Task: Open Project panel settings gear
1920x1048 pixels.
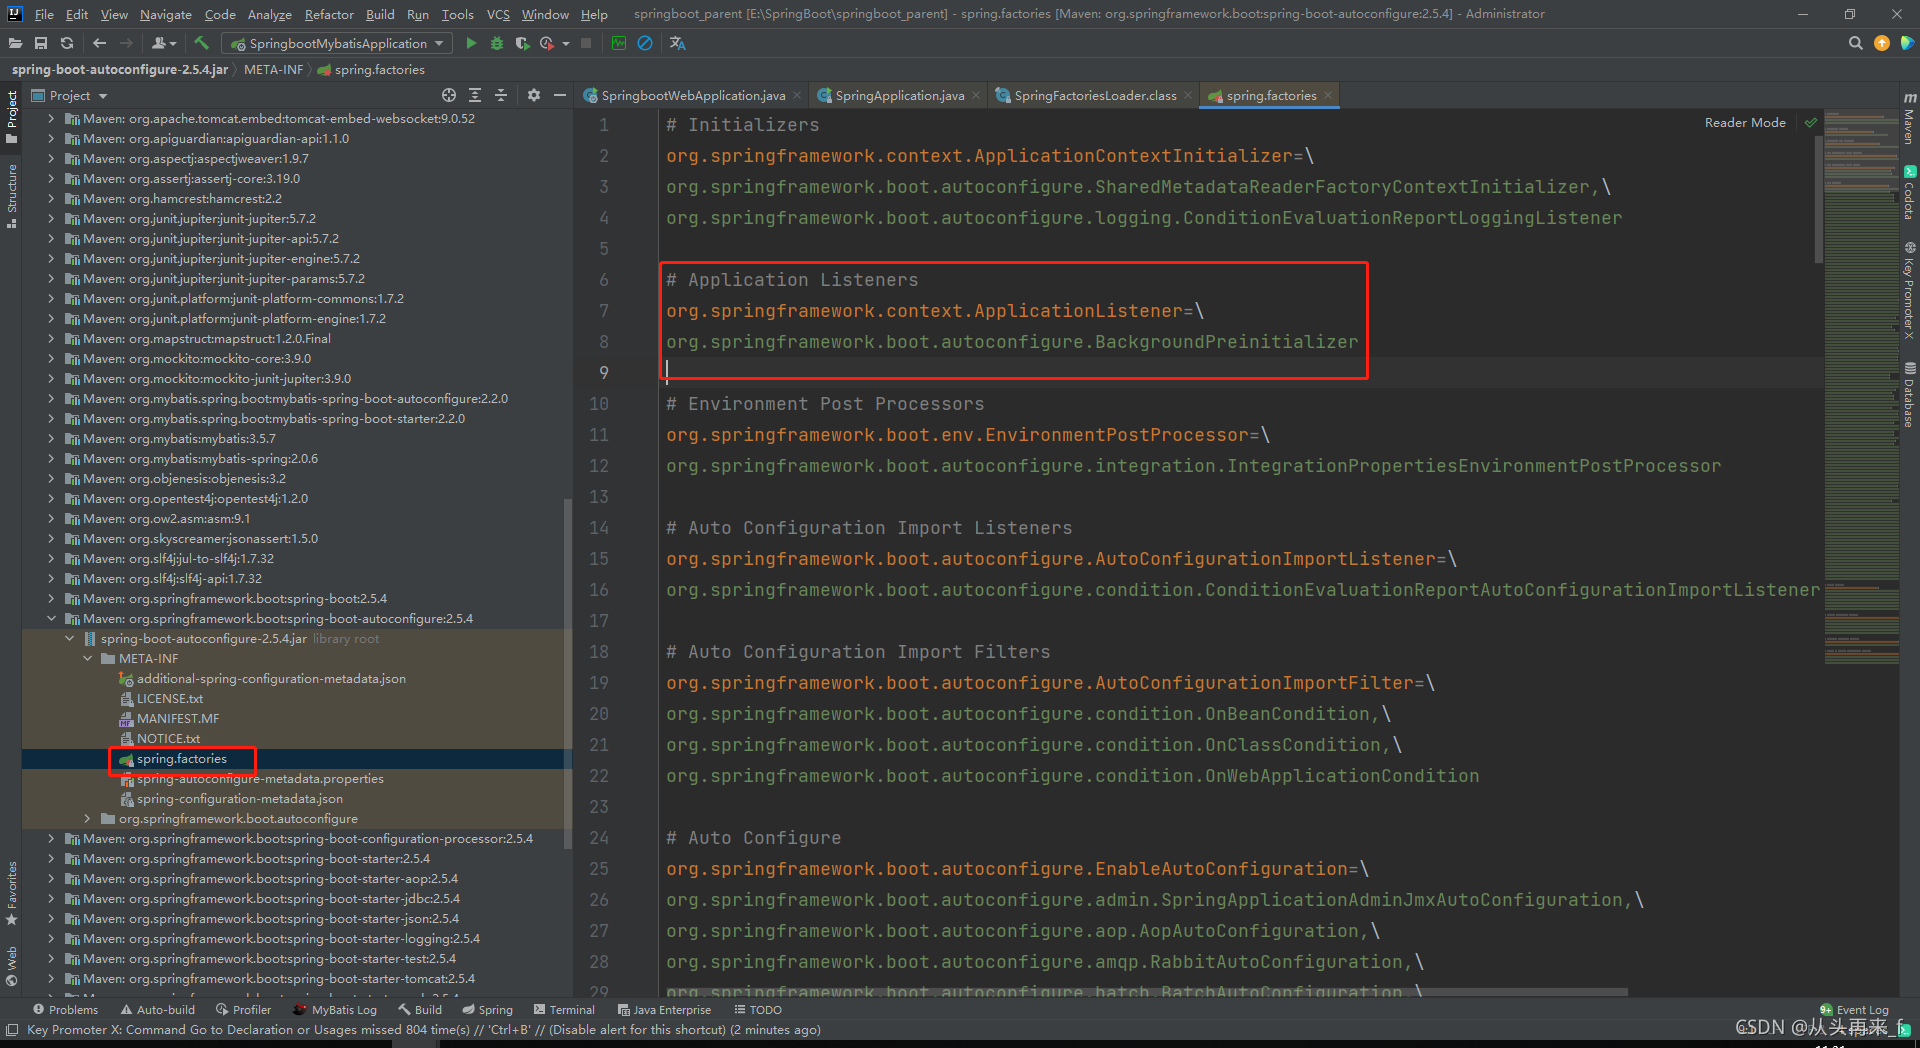Action: (533, 95)
